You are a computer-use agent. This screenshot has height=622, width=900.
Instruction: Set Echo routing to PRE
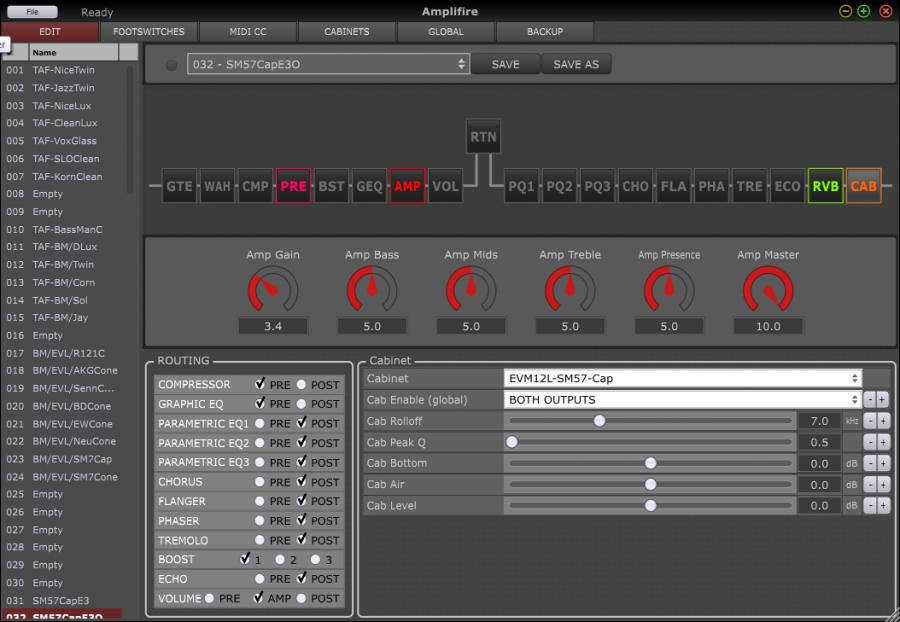(x=260, y=579)
